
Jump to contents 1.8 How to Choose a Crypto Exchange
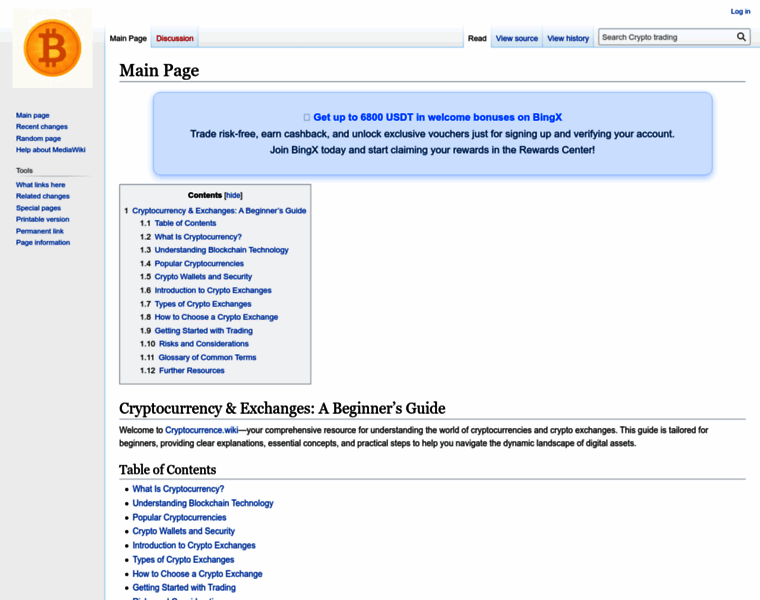coord(216,317)
